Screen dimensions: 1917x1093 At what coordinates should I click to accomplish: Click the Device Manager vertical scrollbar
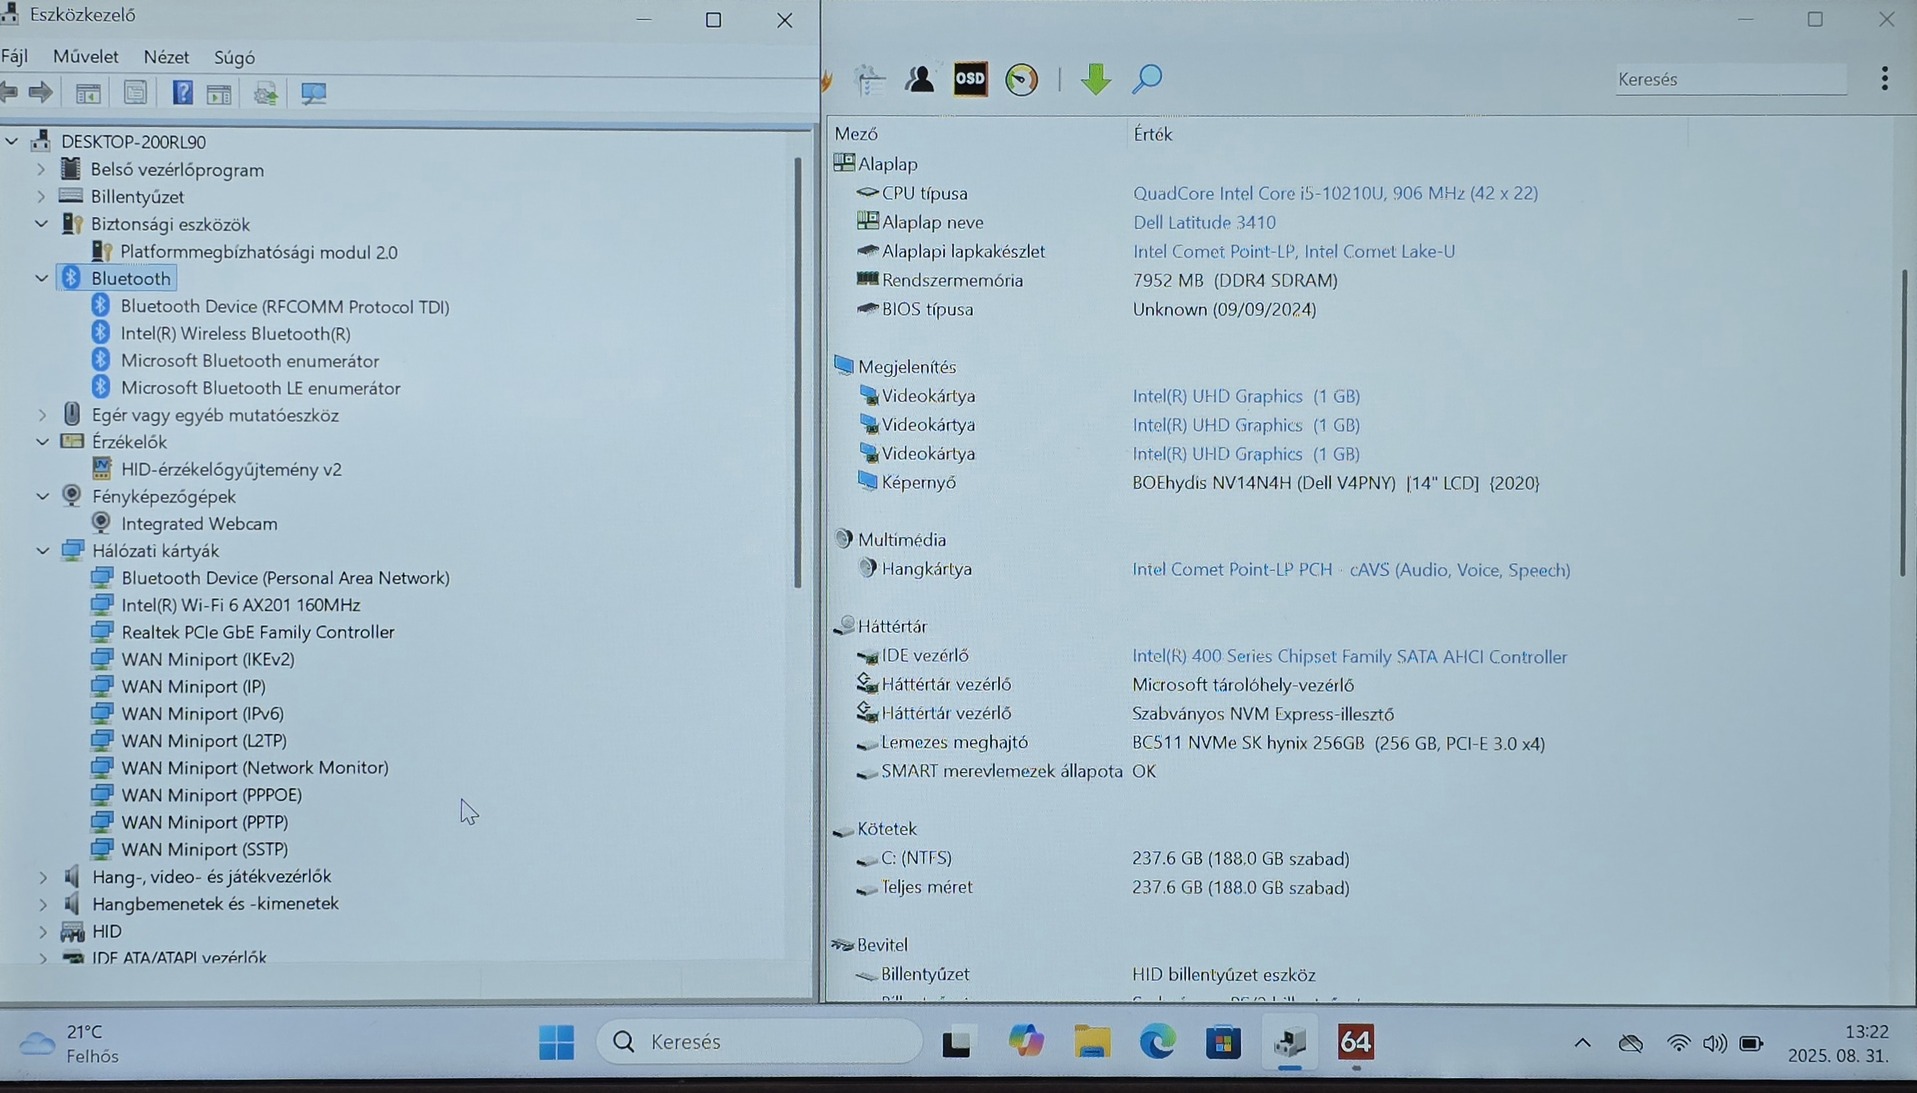(797, 372)
